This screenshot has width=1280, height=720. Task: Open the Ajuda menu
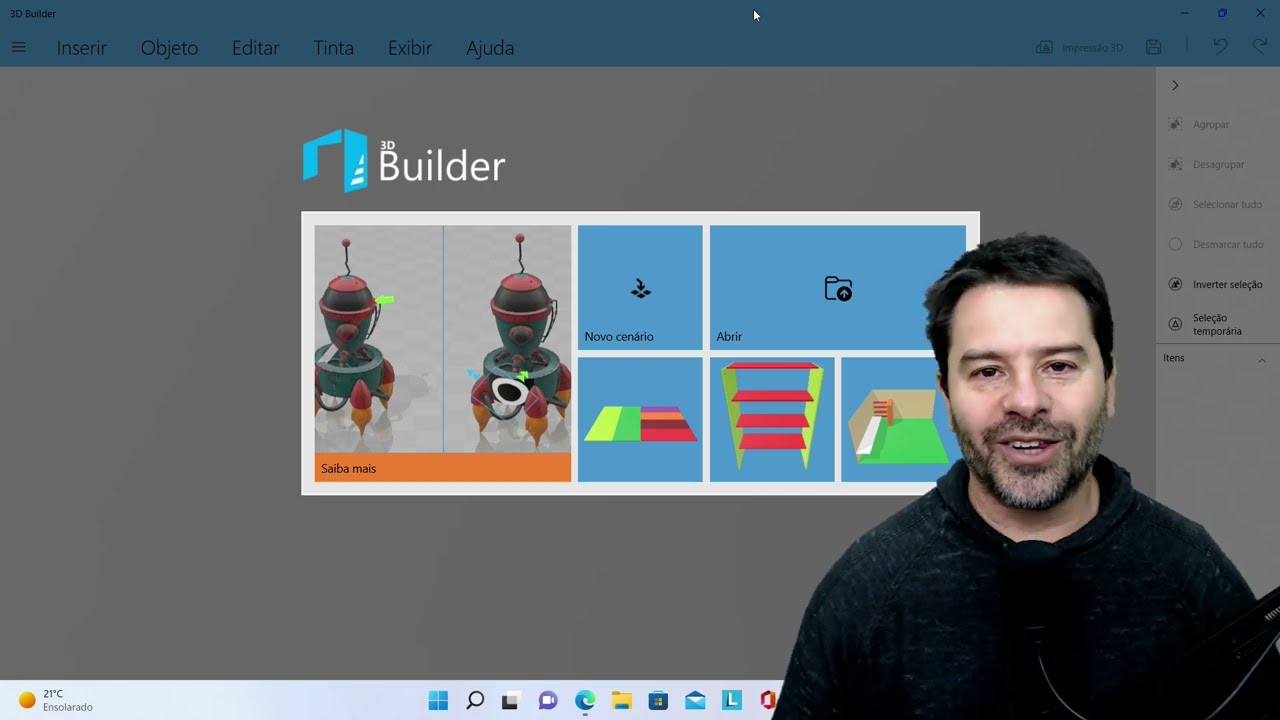(490, 48)
